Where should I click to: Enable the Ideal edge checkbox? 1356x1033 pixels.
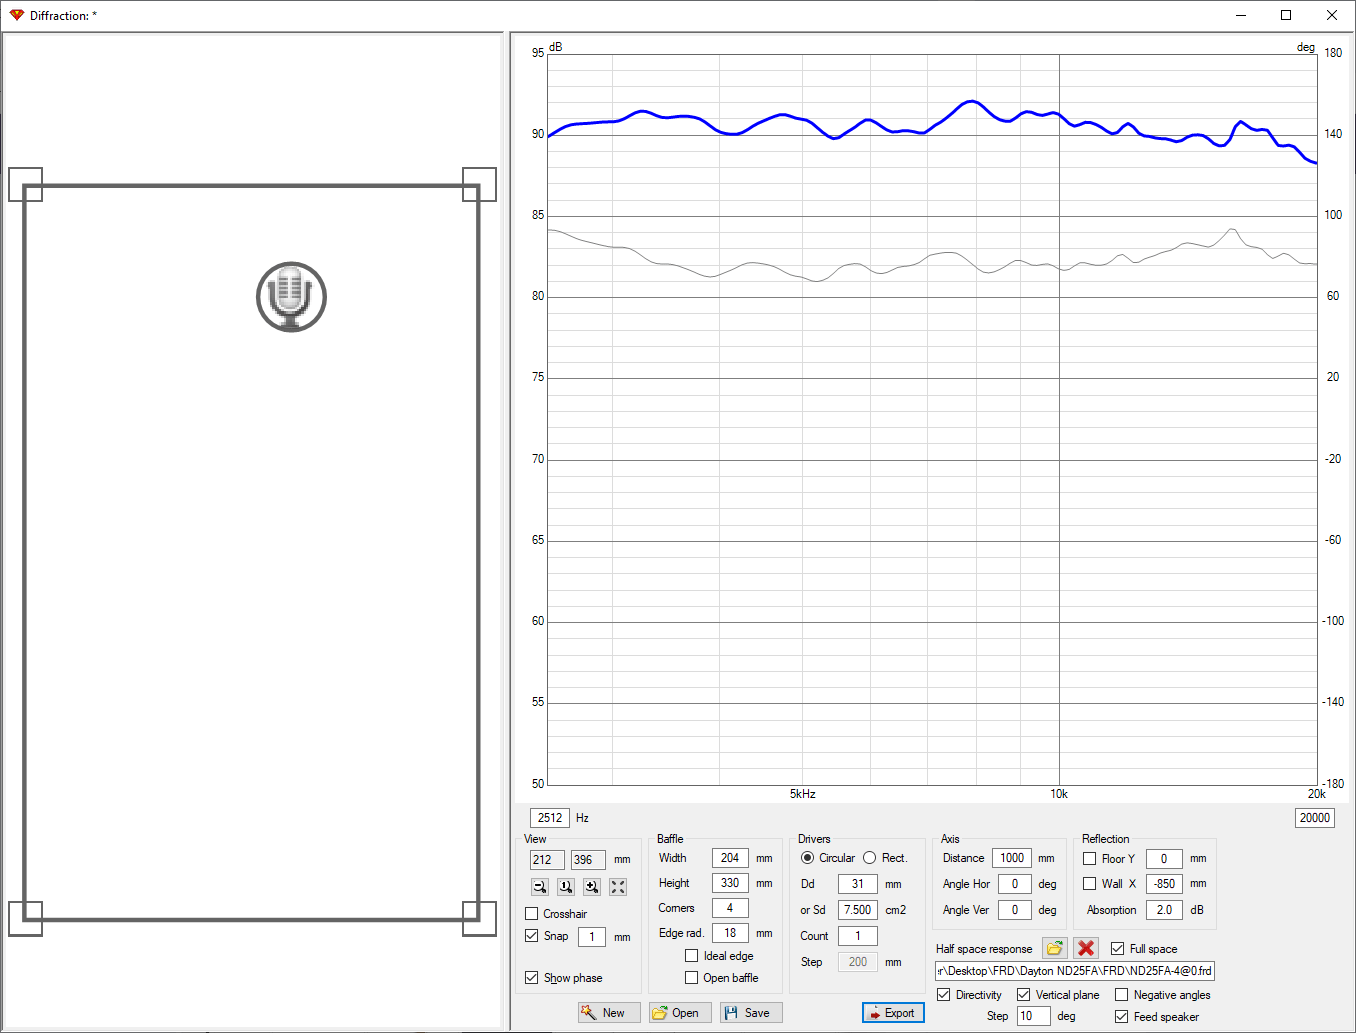pyautogui.click(x=691, y=956)
